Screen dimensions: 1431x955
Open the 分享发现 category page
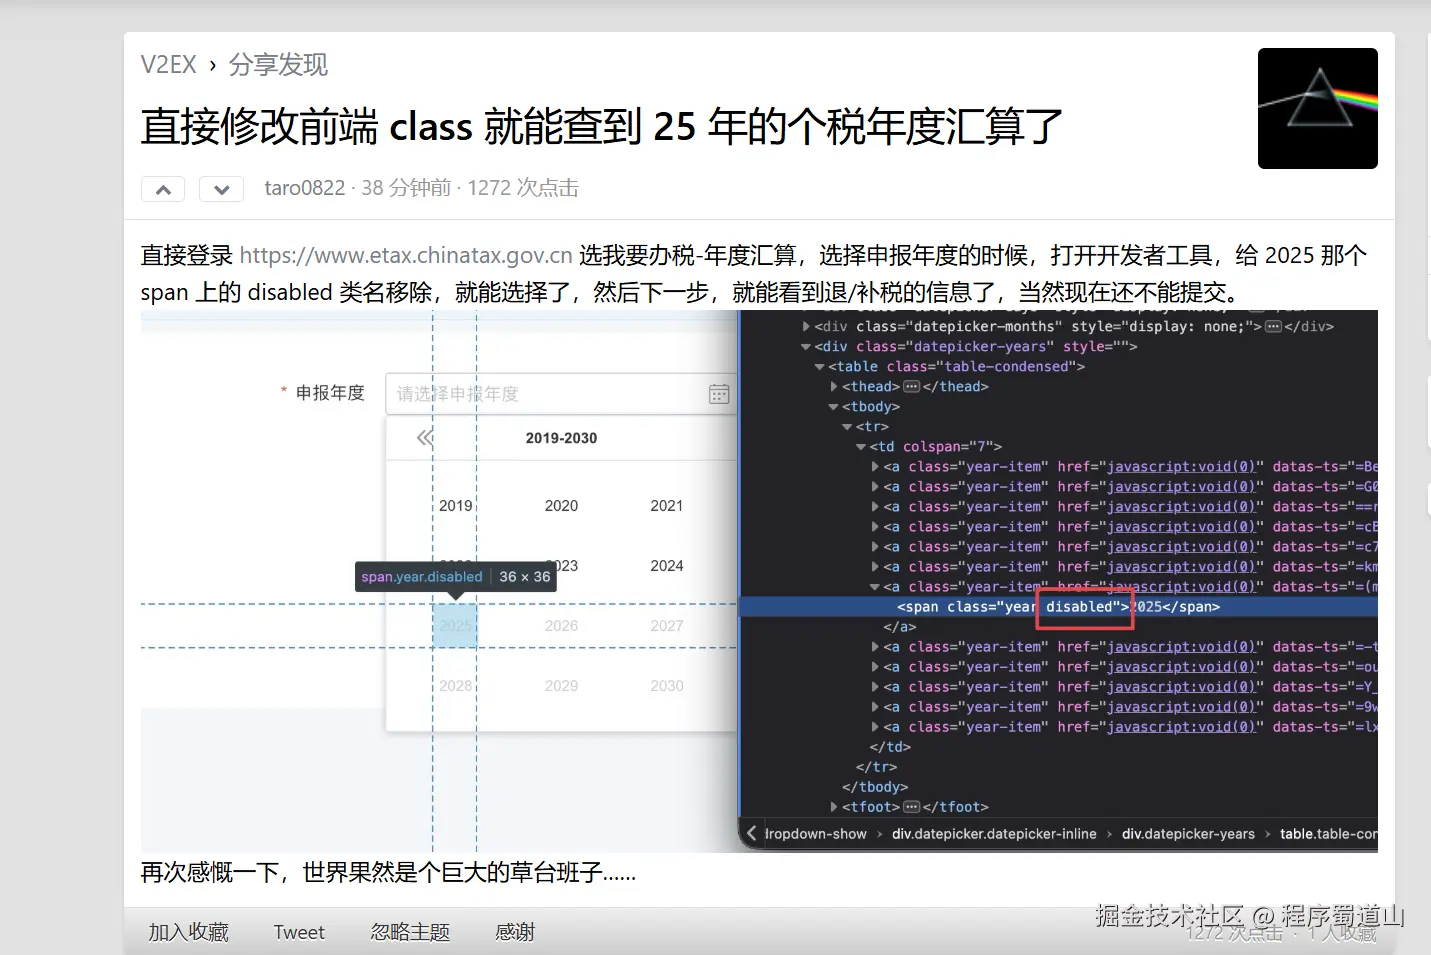click(277, 64)
